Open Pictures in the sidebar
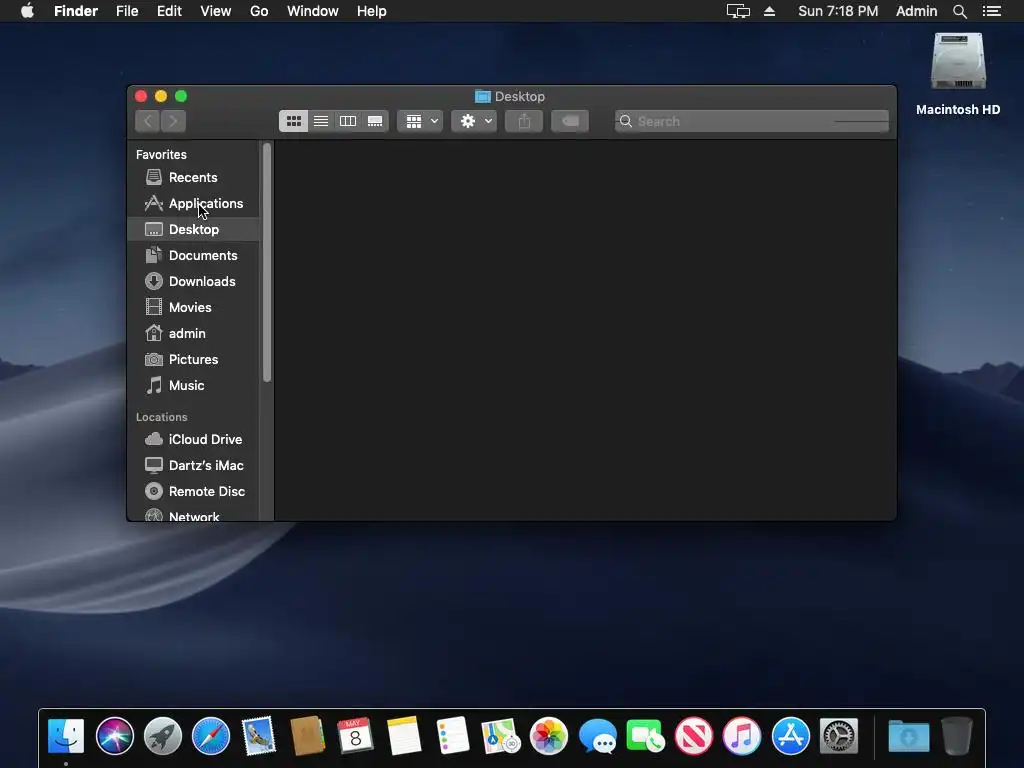Screen dimensions: 1024x768 pyautogui.click(x=193, y=359)
